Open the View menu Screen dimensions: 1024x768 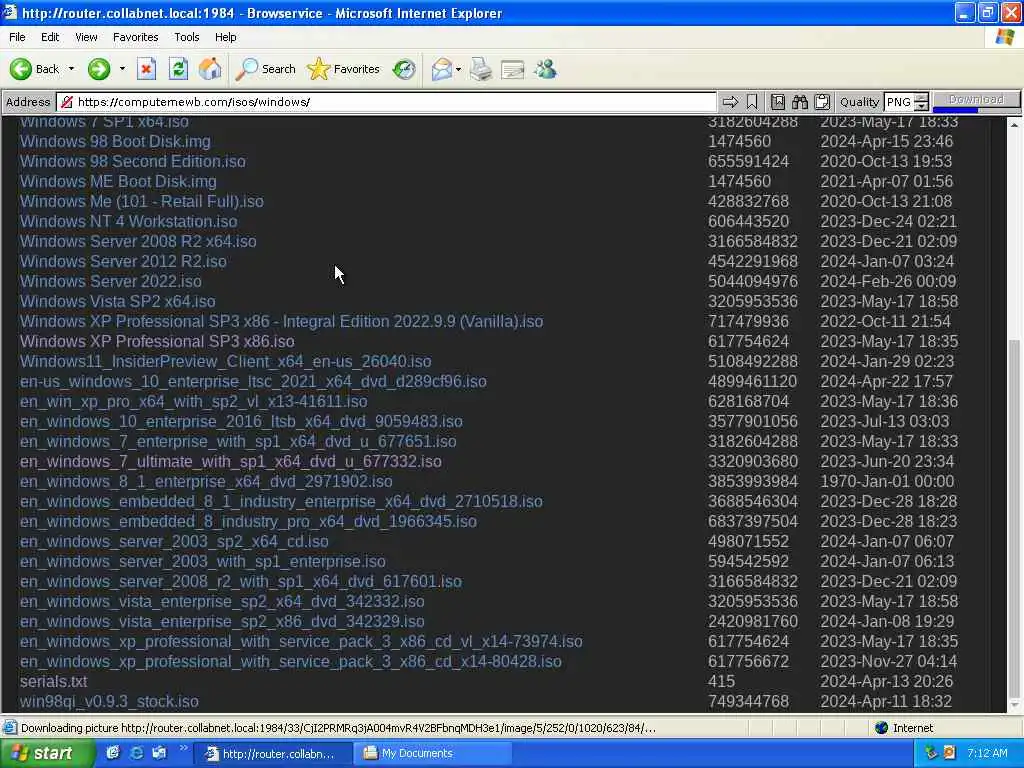86,37
